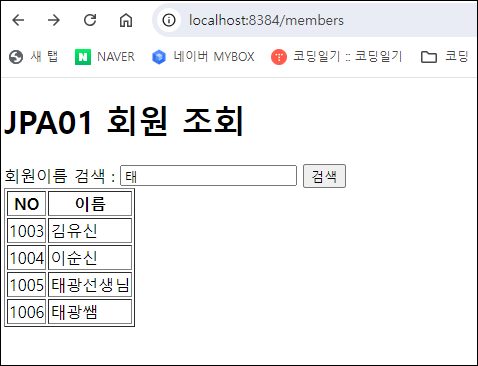Select the cell with number 1005
478x366 pixels.
coord(27,285)
